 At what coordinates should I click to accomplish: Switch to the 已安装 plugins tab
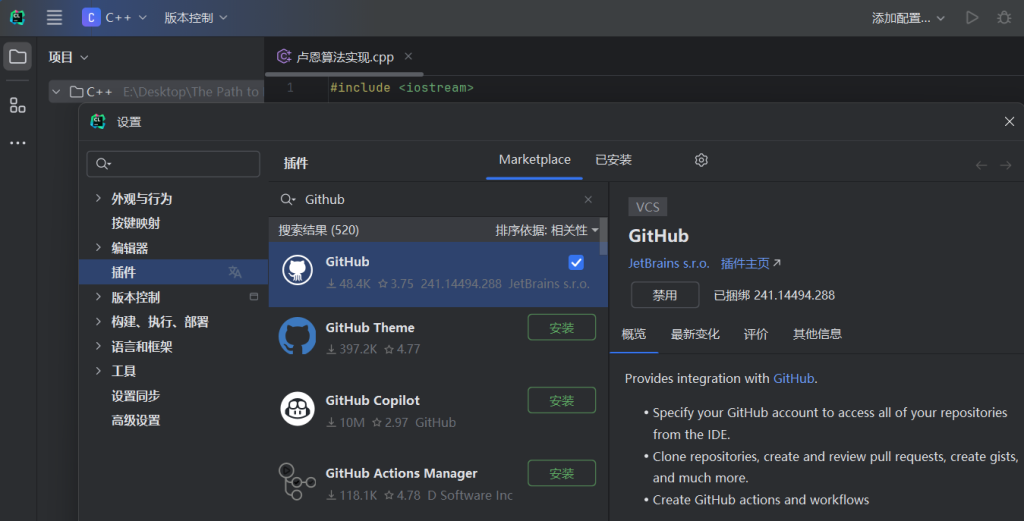[613, 160]
